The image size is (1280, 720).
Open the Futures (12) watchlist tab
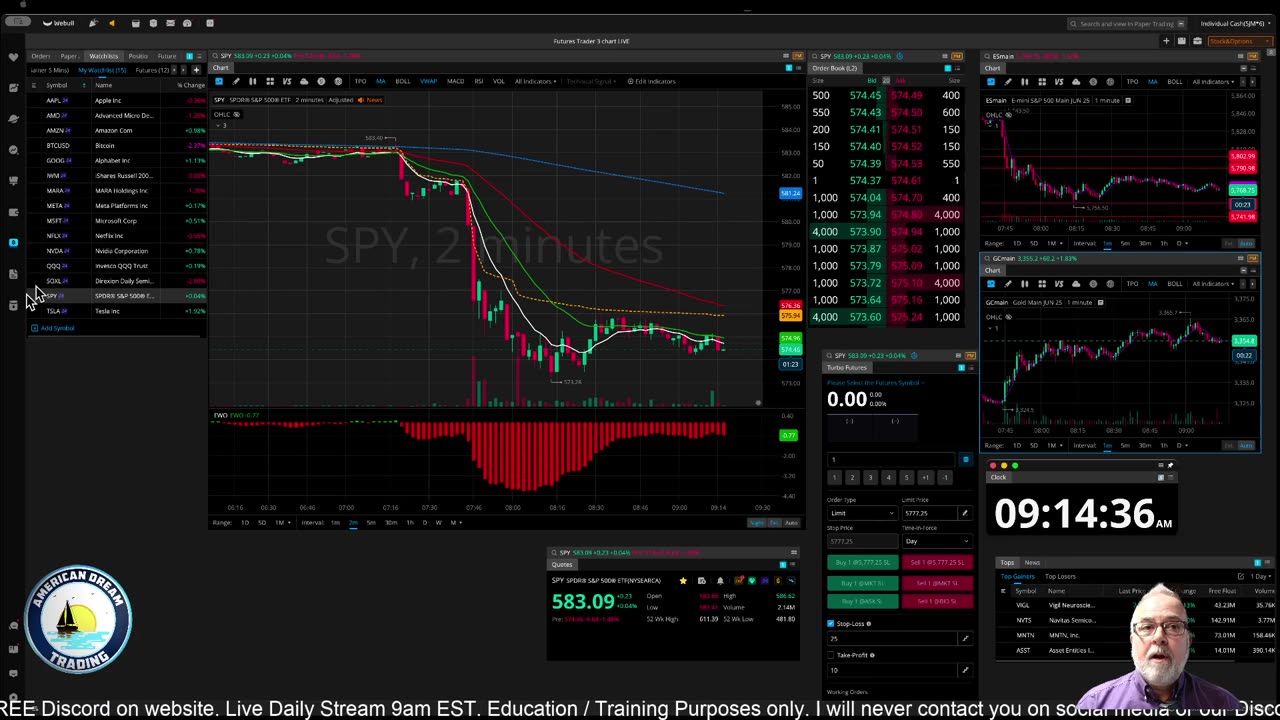coord(152,70)
